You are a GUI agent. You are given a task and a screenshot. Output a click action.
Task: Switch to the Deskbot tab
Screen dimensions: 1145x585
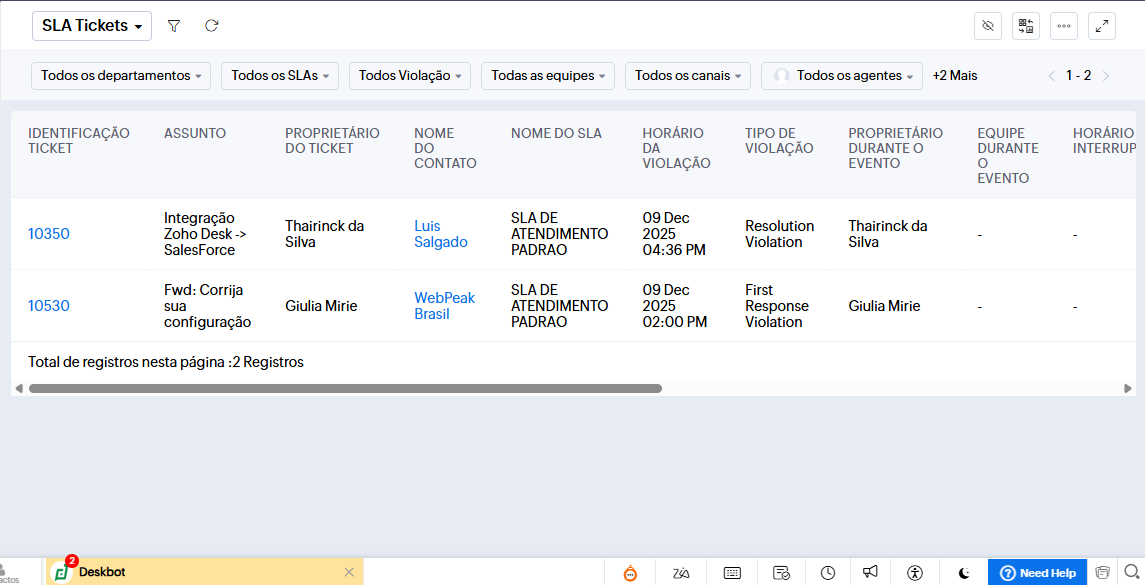(x=102, y=572)
